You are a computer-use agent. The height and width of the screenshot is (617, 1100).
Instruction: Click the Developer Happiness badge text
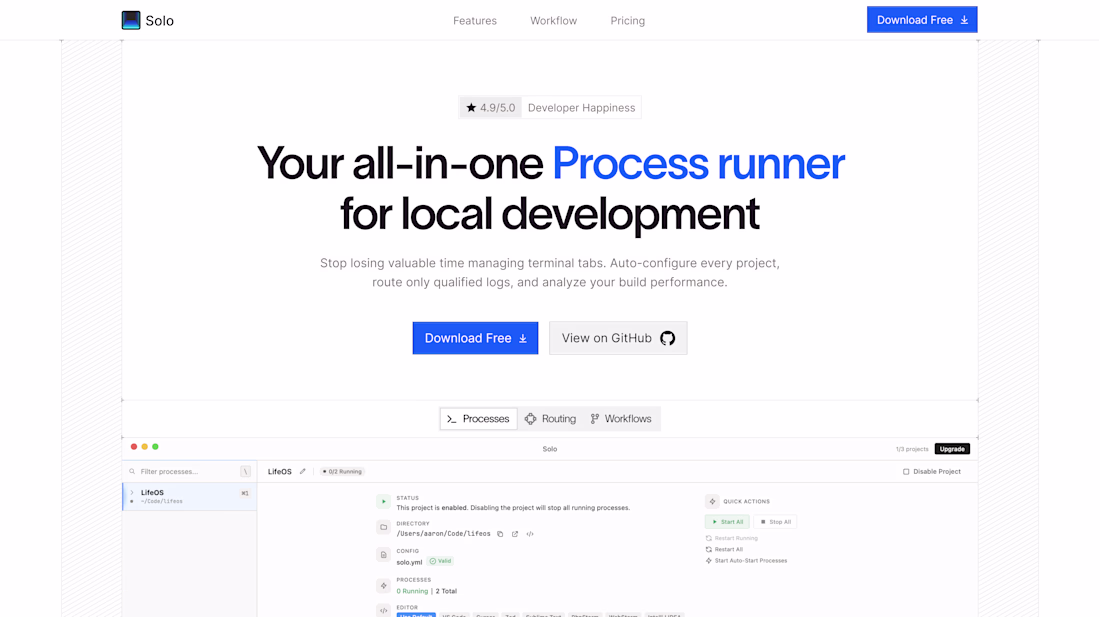tap(582, 107)
